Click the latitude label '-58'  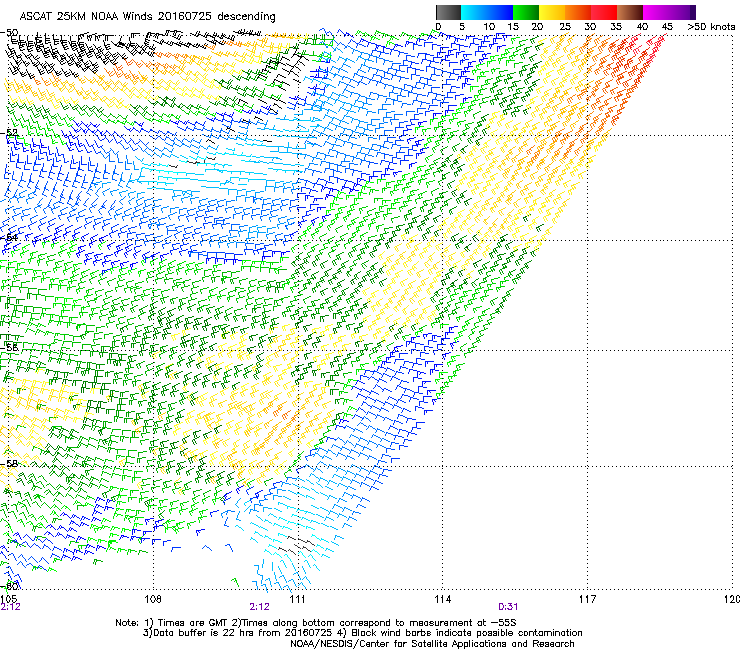[9, 464]
